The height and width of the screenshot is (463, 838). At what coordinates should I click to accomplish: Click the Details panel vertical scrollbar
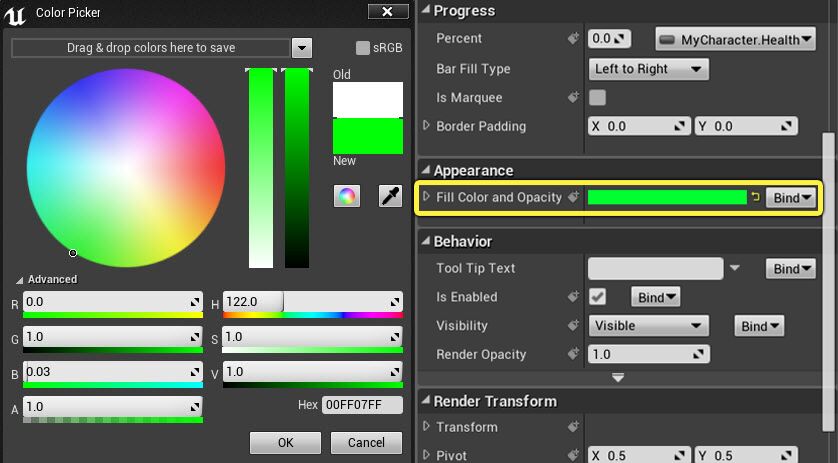[x=828, y=281]
